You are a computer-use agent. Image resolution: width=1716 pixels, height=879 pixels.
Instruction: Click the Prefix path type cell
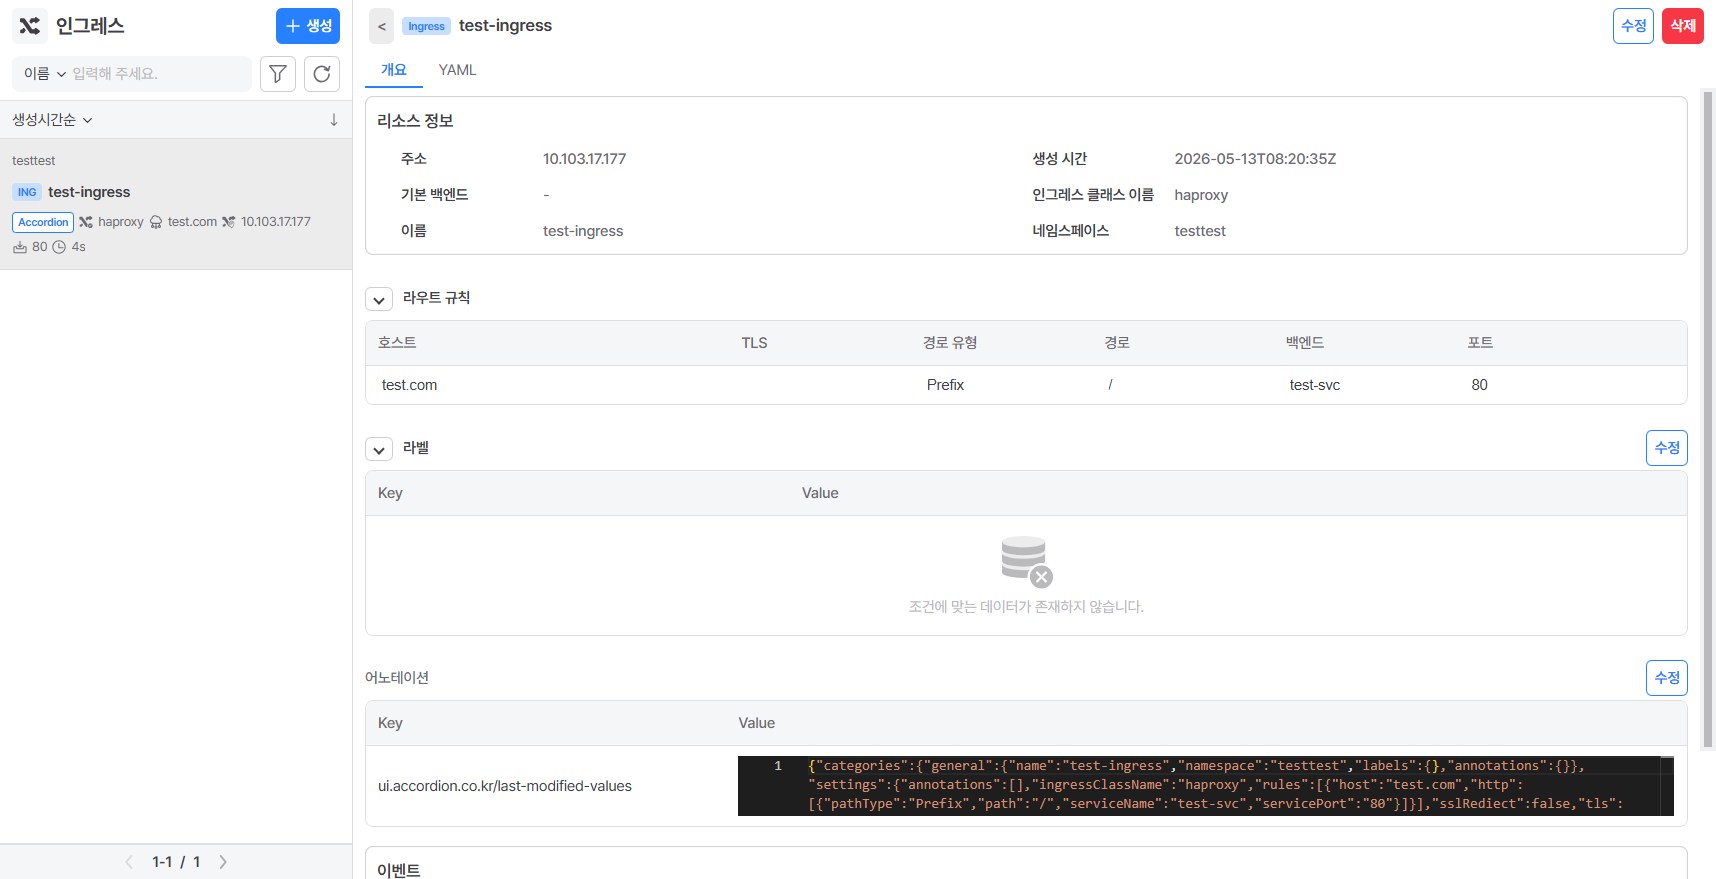point(945,385)
